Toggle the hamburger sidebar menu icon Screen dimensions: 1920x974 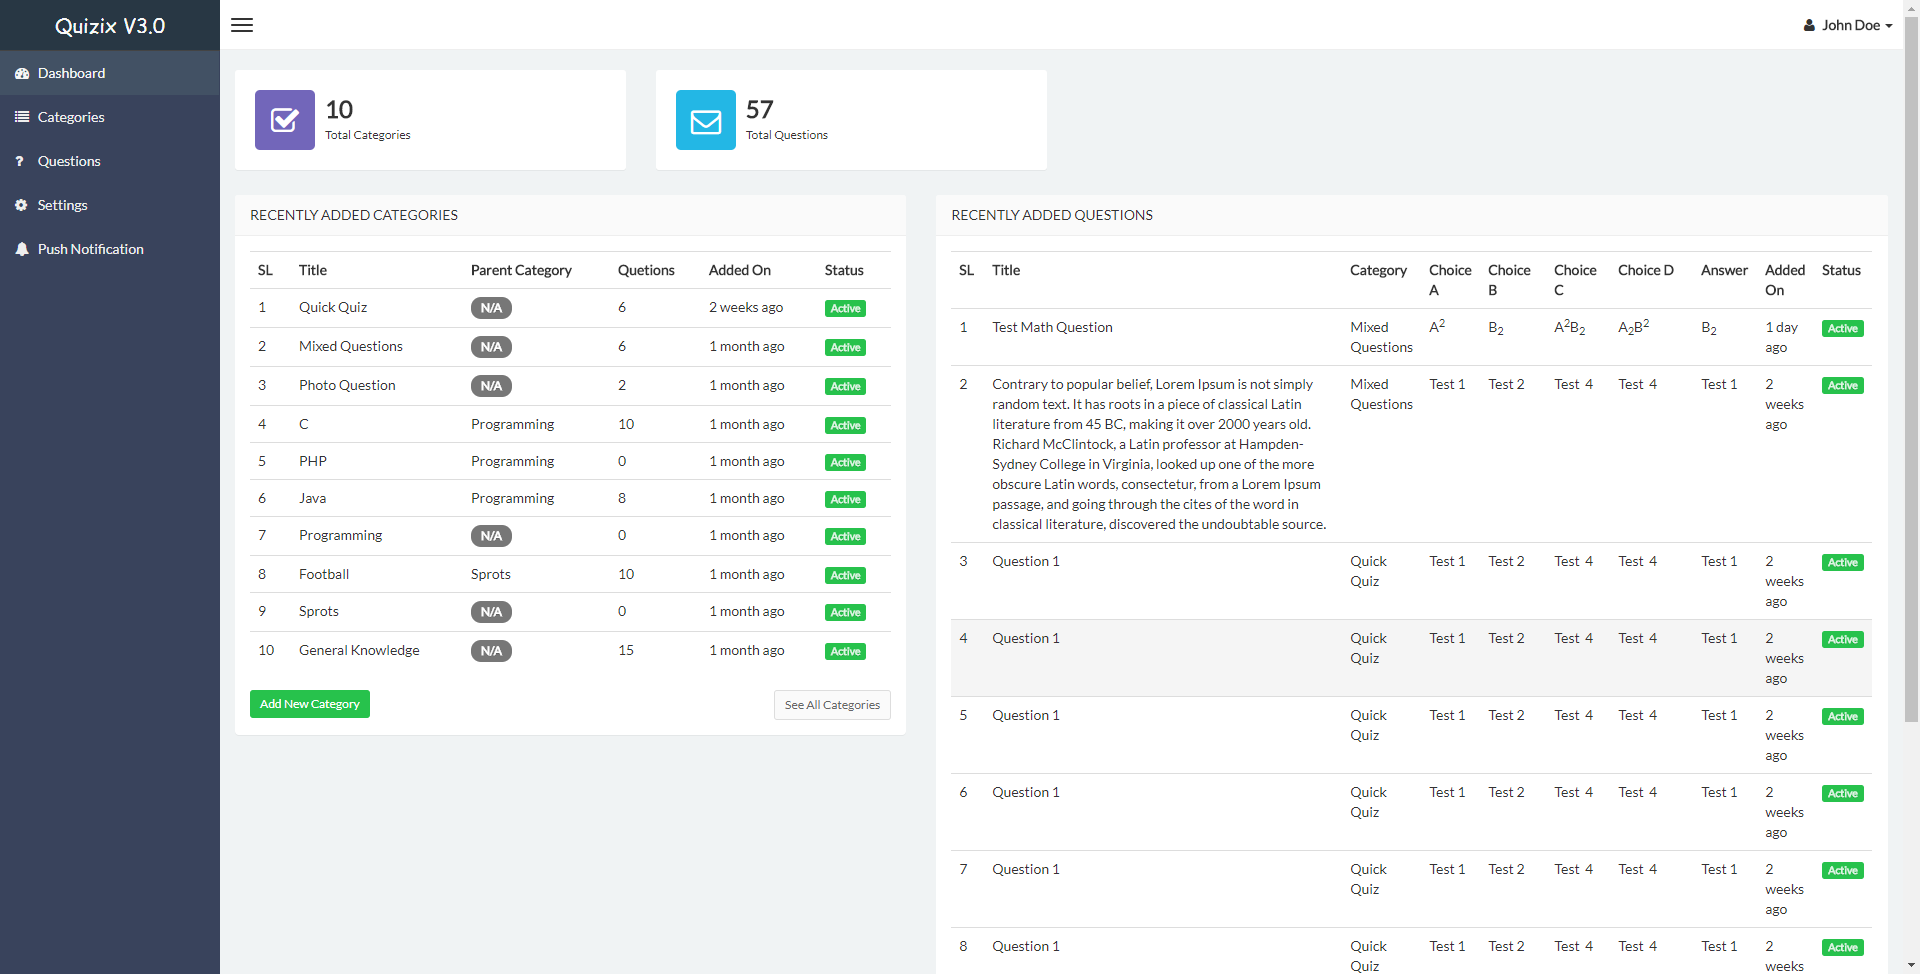point(242,25)
